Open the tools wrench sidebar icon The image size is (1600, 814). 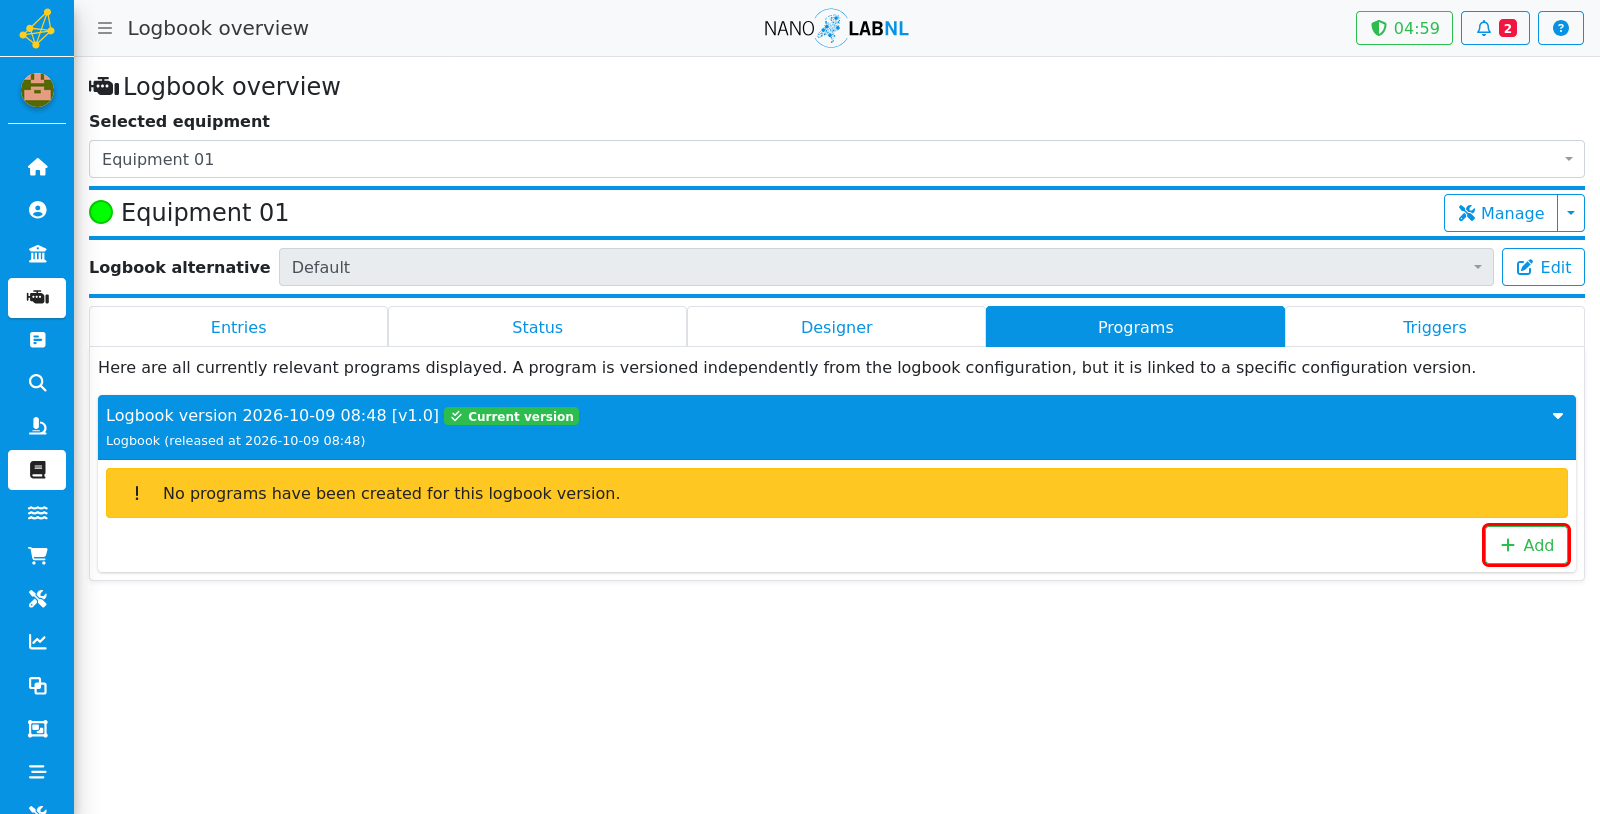tap(37, 599)
